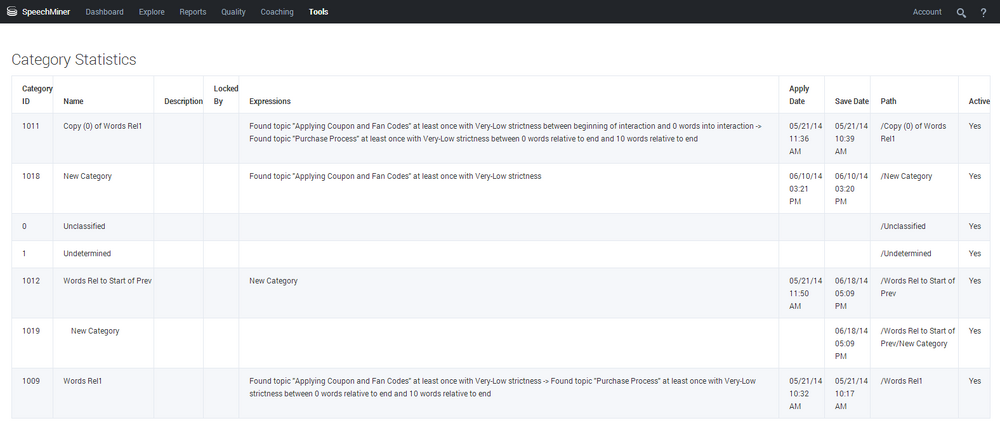
Task: Go to the Coaching menu
Action: click(x=277, y=12)
